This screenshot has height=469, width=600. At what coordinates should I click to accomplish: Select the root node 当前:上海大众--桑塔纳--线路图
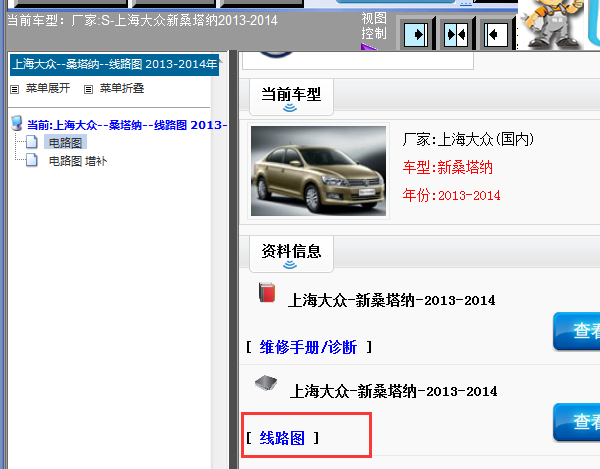[127, 125]
